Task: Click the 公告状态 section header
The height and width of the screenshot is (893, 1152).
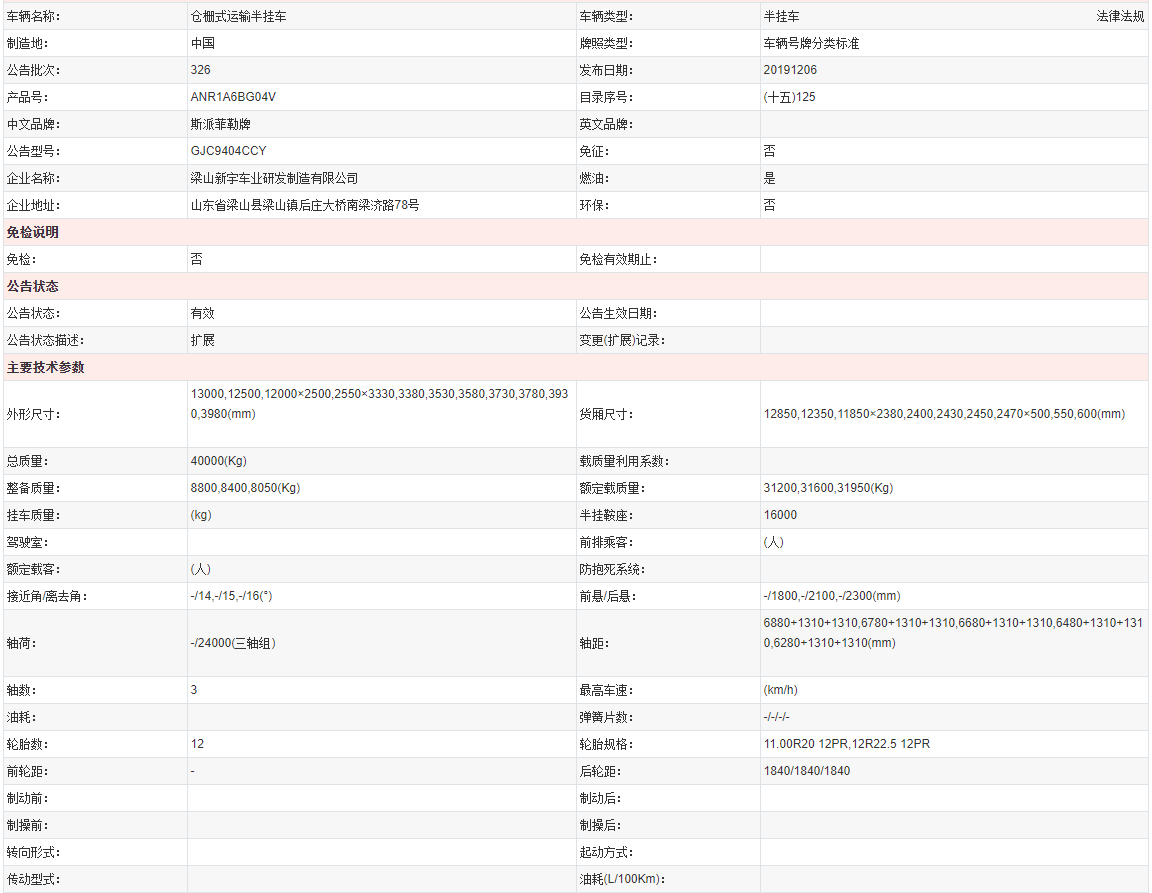Action: pos(33,287)
